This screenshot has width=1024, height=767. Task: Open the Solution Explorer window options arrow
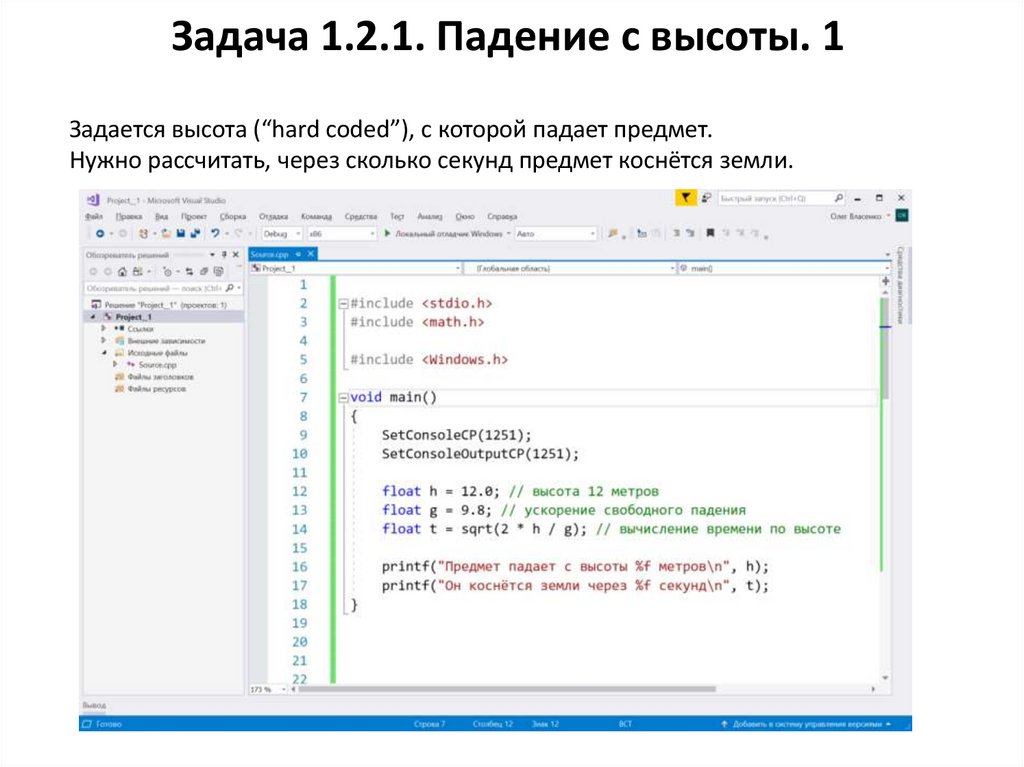pyautogui.click(x=212, y=254)
